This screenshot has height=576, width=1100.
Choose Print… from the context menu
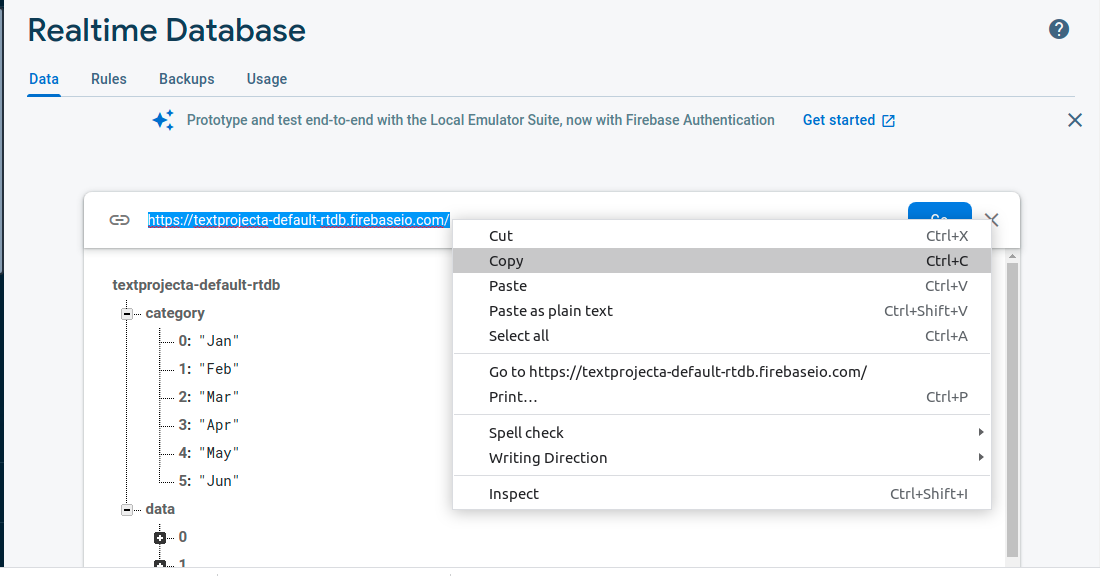(722, 397)
